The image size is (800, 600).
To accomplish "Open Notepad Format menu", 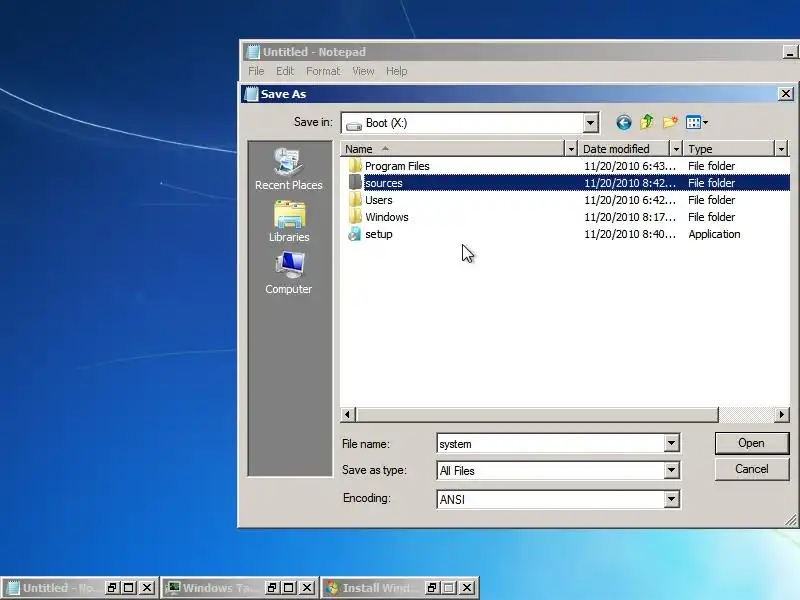I will click(323, 71).
